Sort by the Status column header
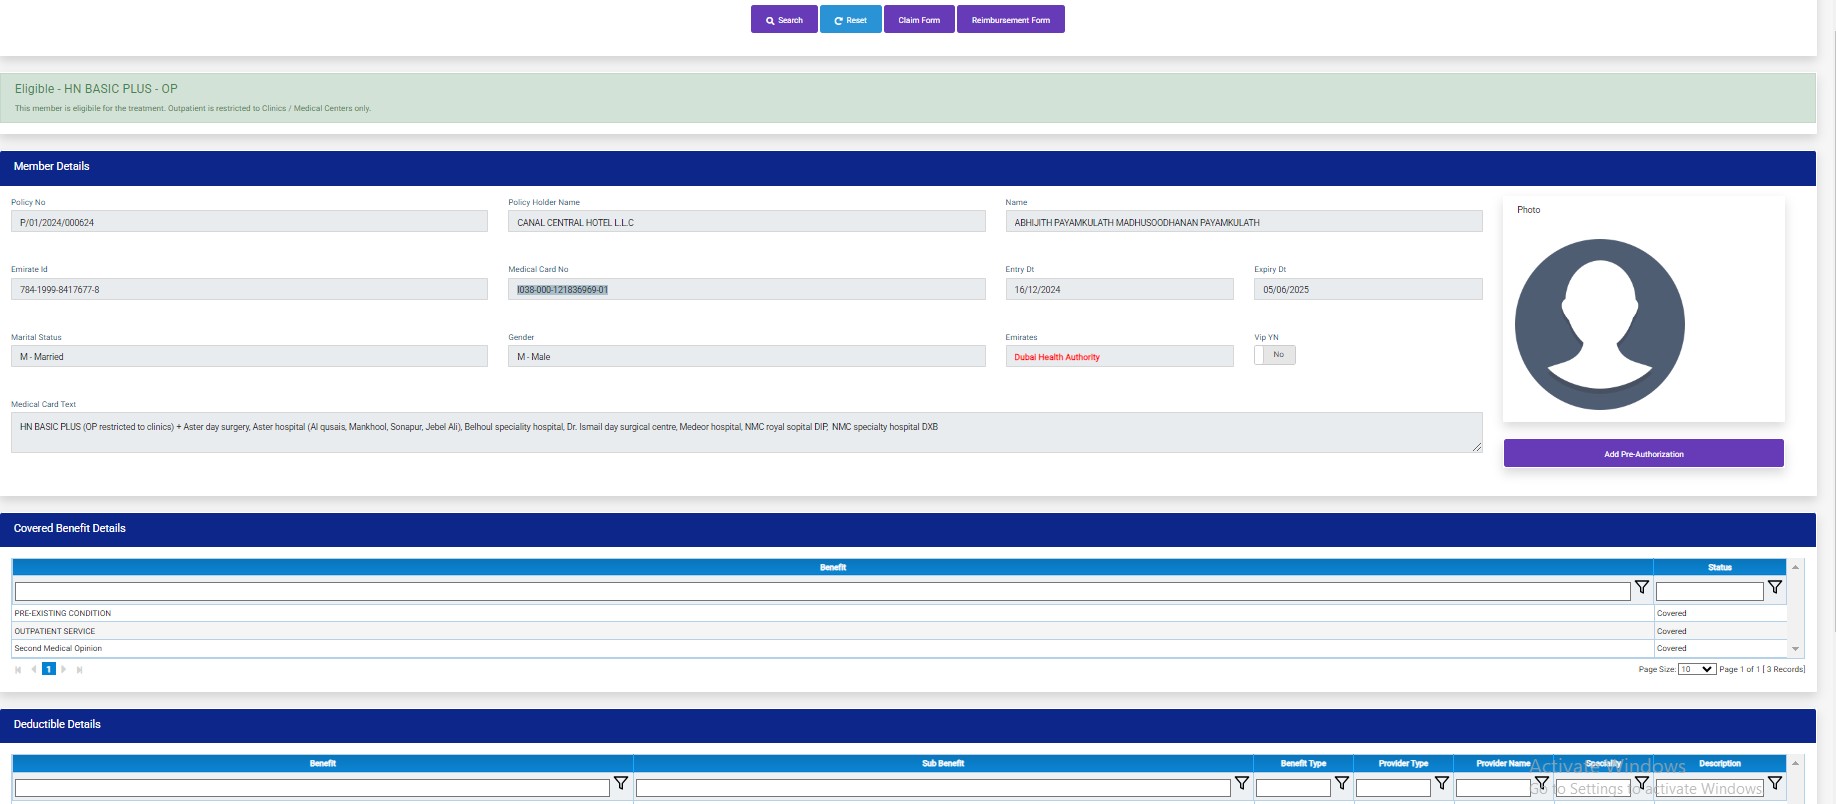 (1719, 567)
